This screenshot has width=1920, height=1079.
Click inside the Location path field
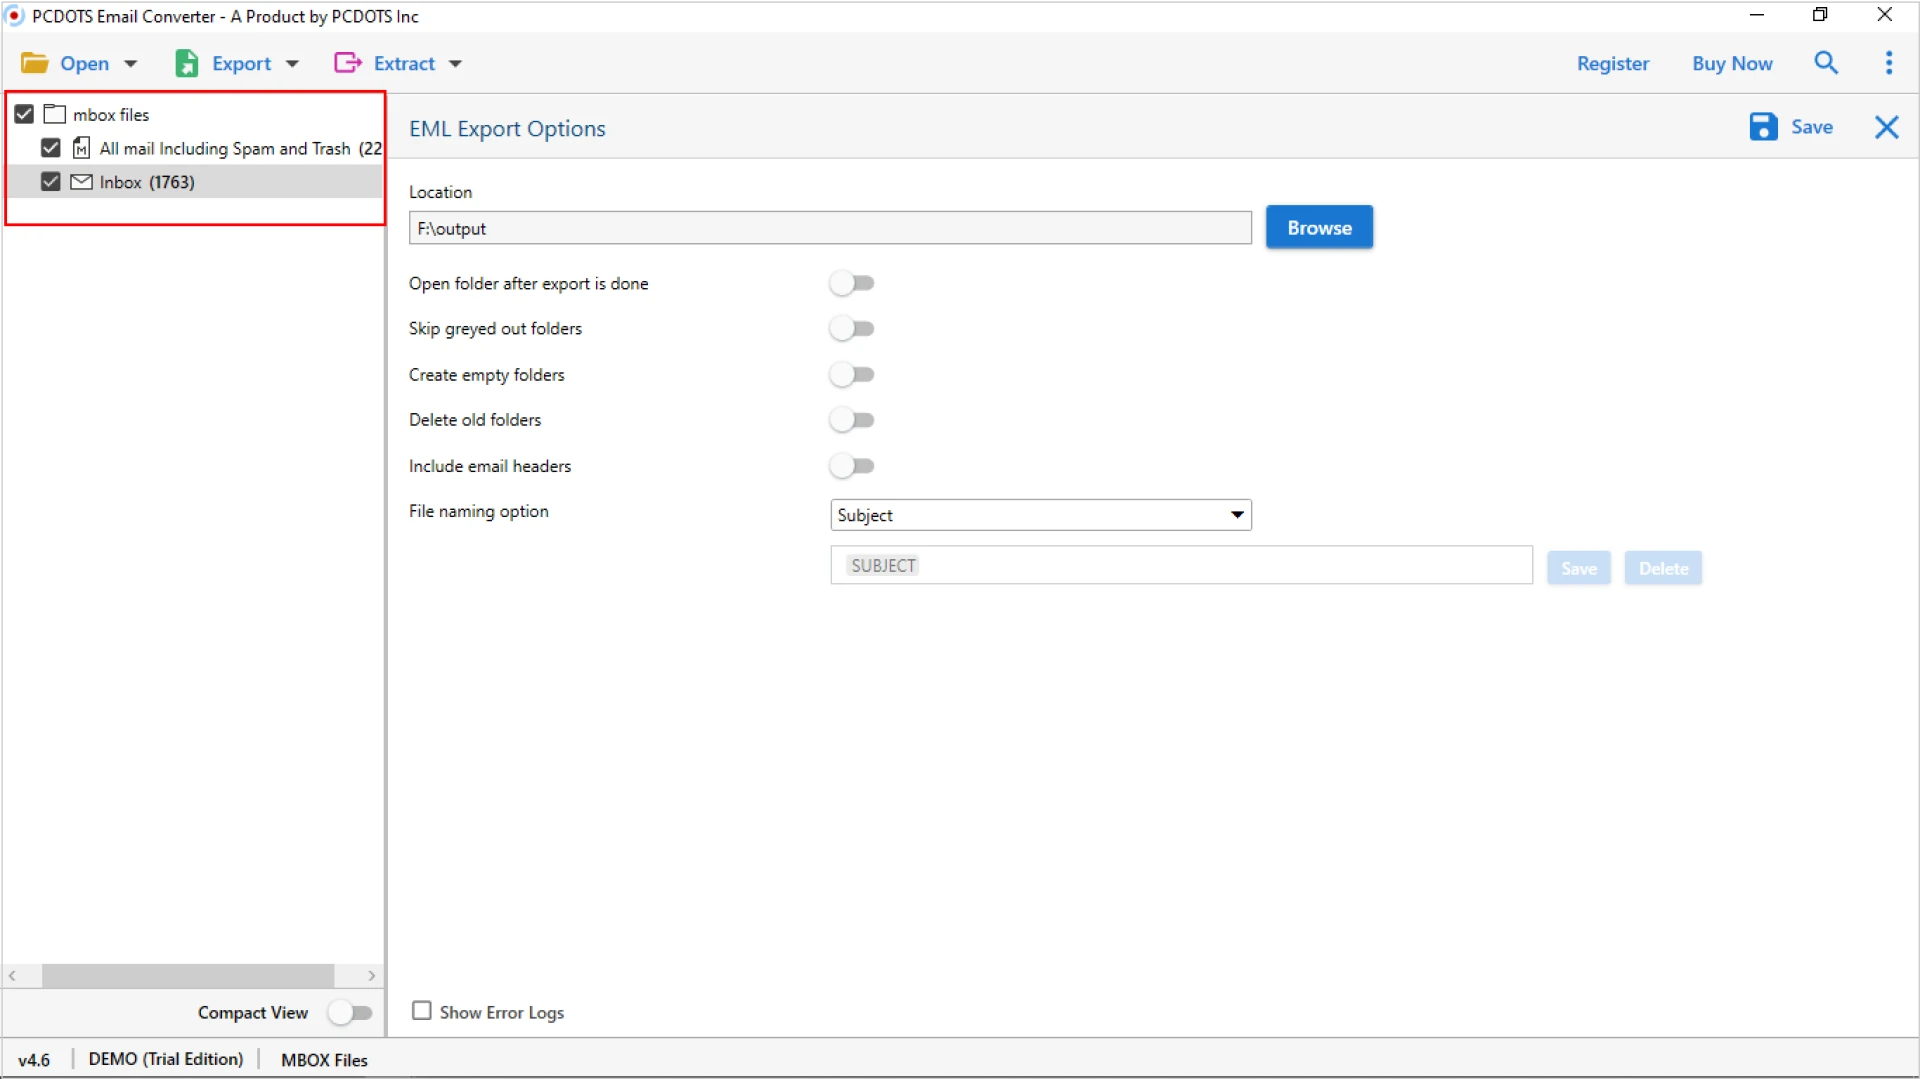tap(830, 227)
